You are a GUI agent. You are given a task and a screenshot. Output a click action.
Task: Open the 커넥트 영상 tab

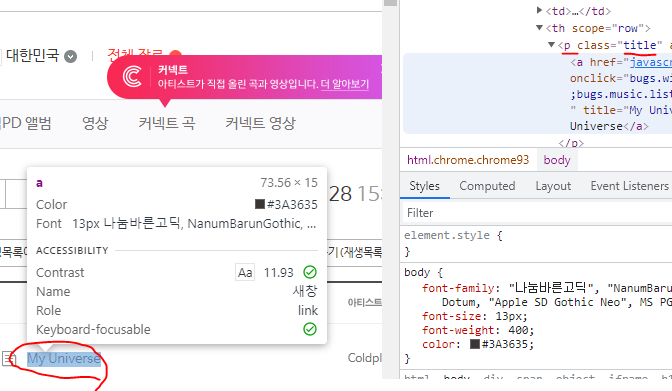point(260,123)
